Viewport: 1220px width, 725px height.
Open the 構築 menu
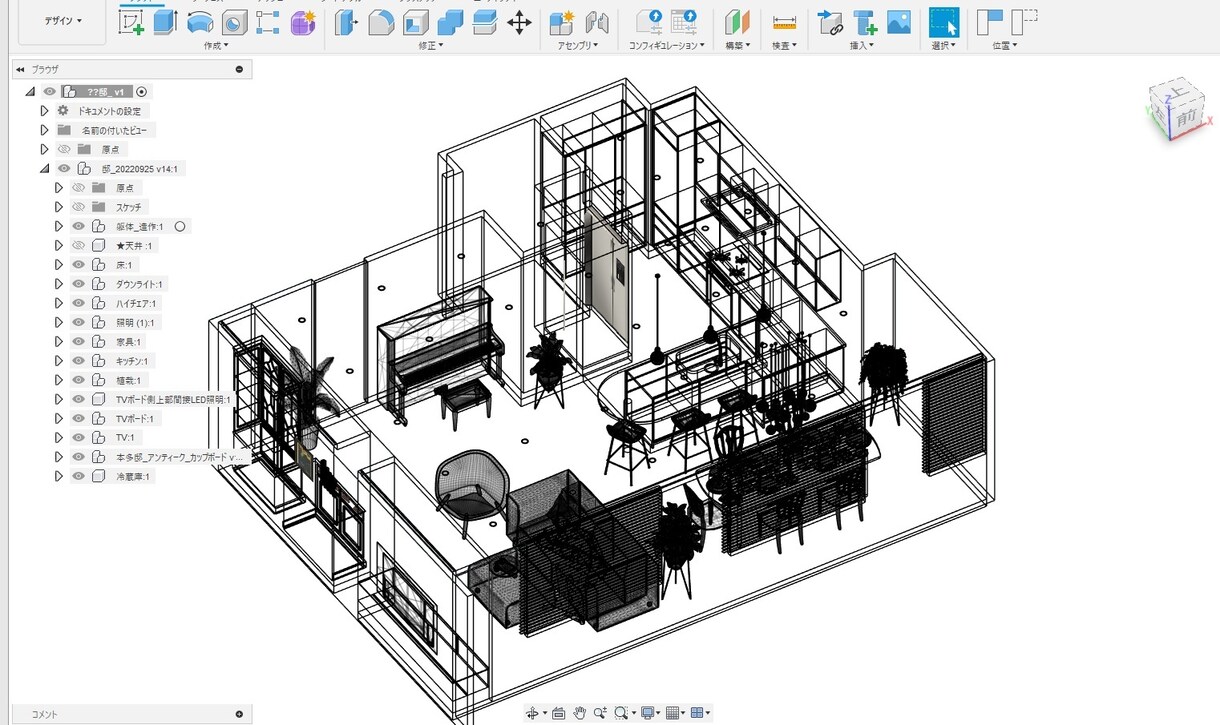pyautogui.click(x=738, y=46)
